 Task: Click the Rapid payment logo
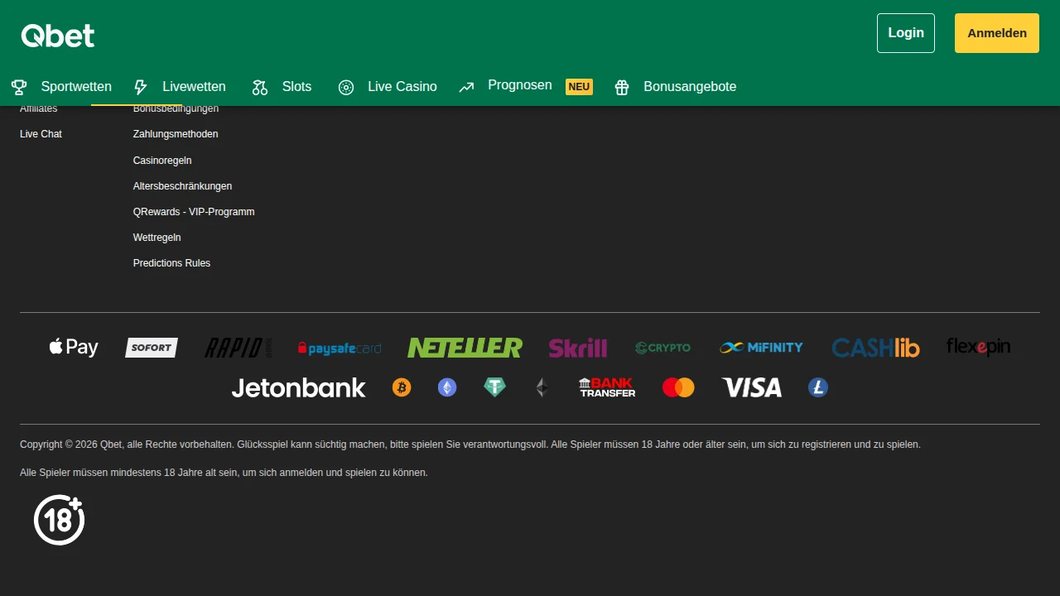(x=238, y=347)
